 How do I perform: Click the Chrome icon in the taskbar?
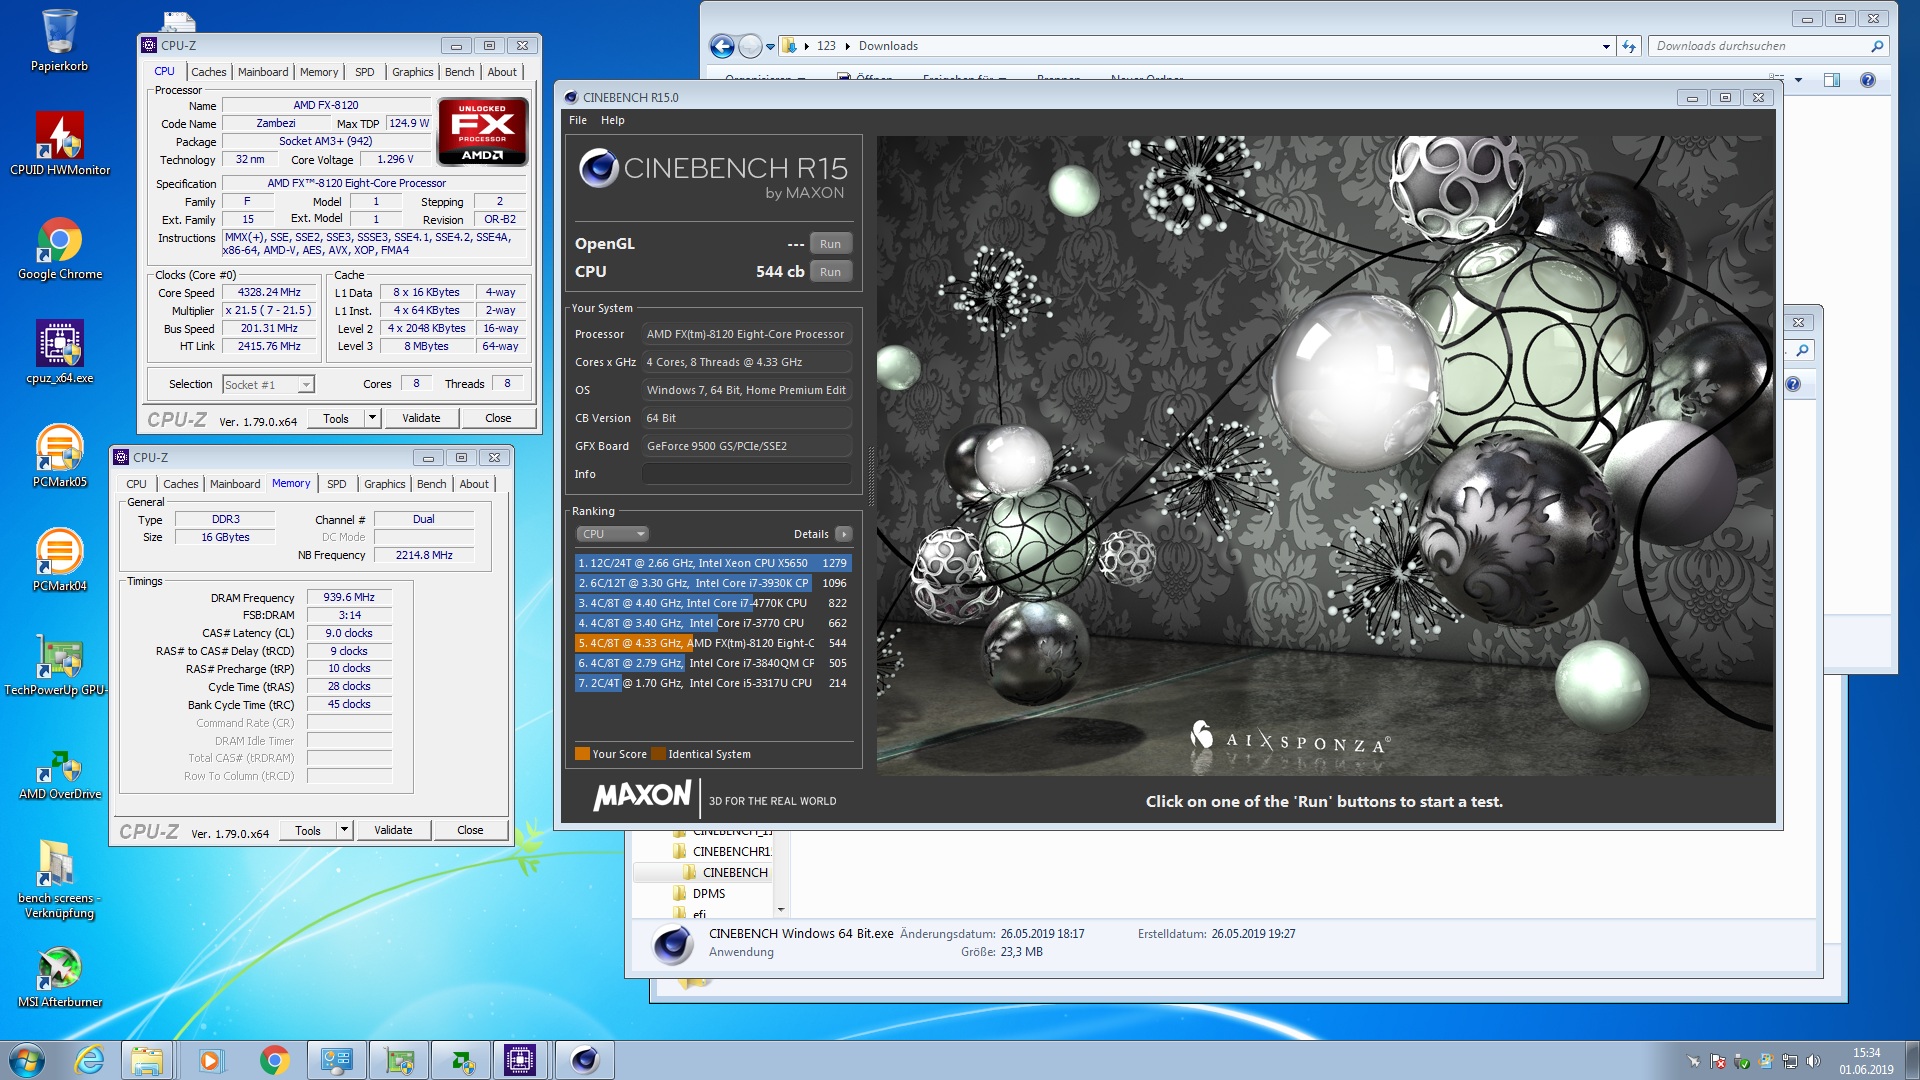pos(273,1060)
